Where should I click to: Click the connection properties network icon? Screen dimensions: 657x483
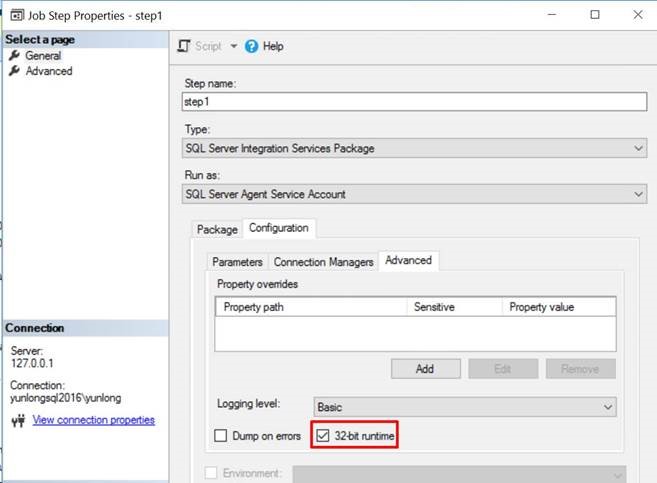pos(17,421)
